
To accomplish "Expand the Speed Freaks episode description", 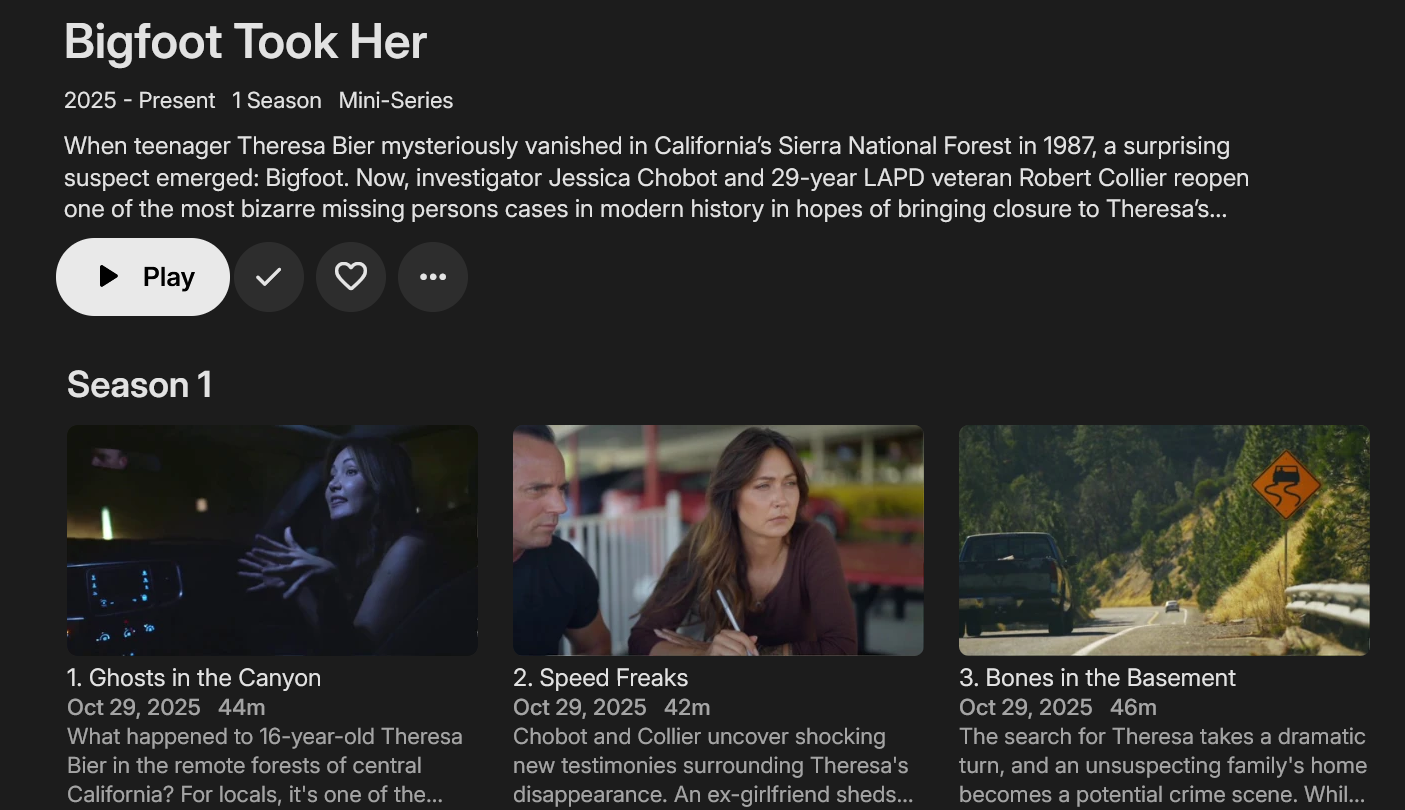I will [x=710, y=766].
